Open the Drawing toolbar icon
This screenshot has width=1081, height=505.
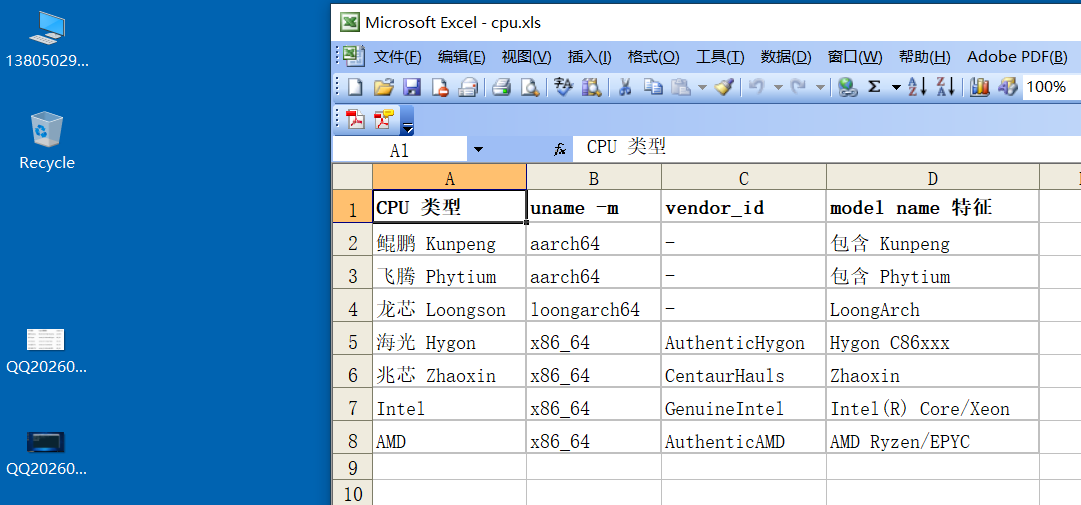point(1008,87)
